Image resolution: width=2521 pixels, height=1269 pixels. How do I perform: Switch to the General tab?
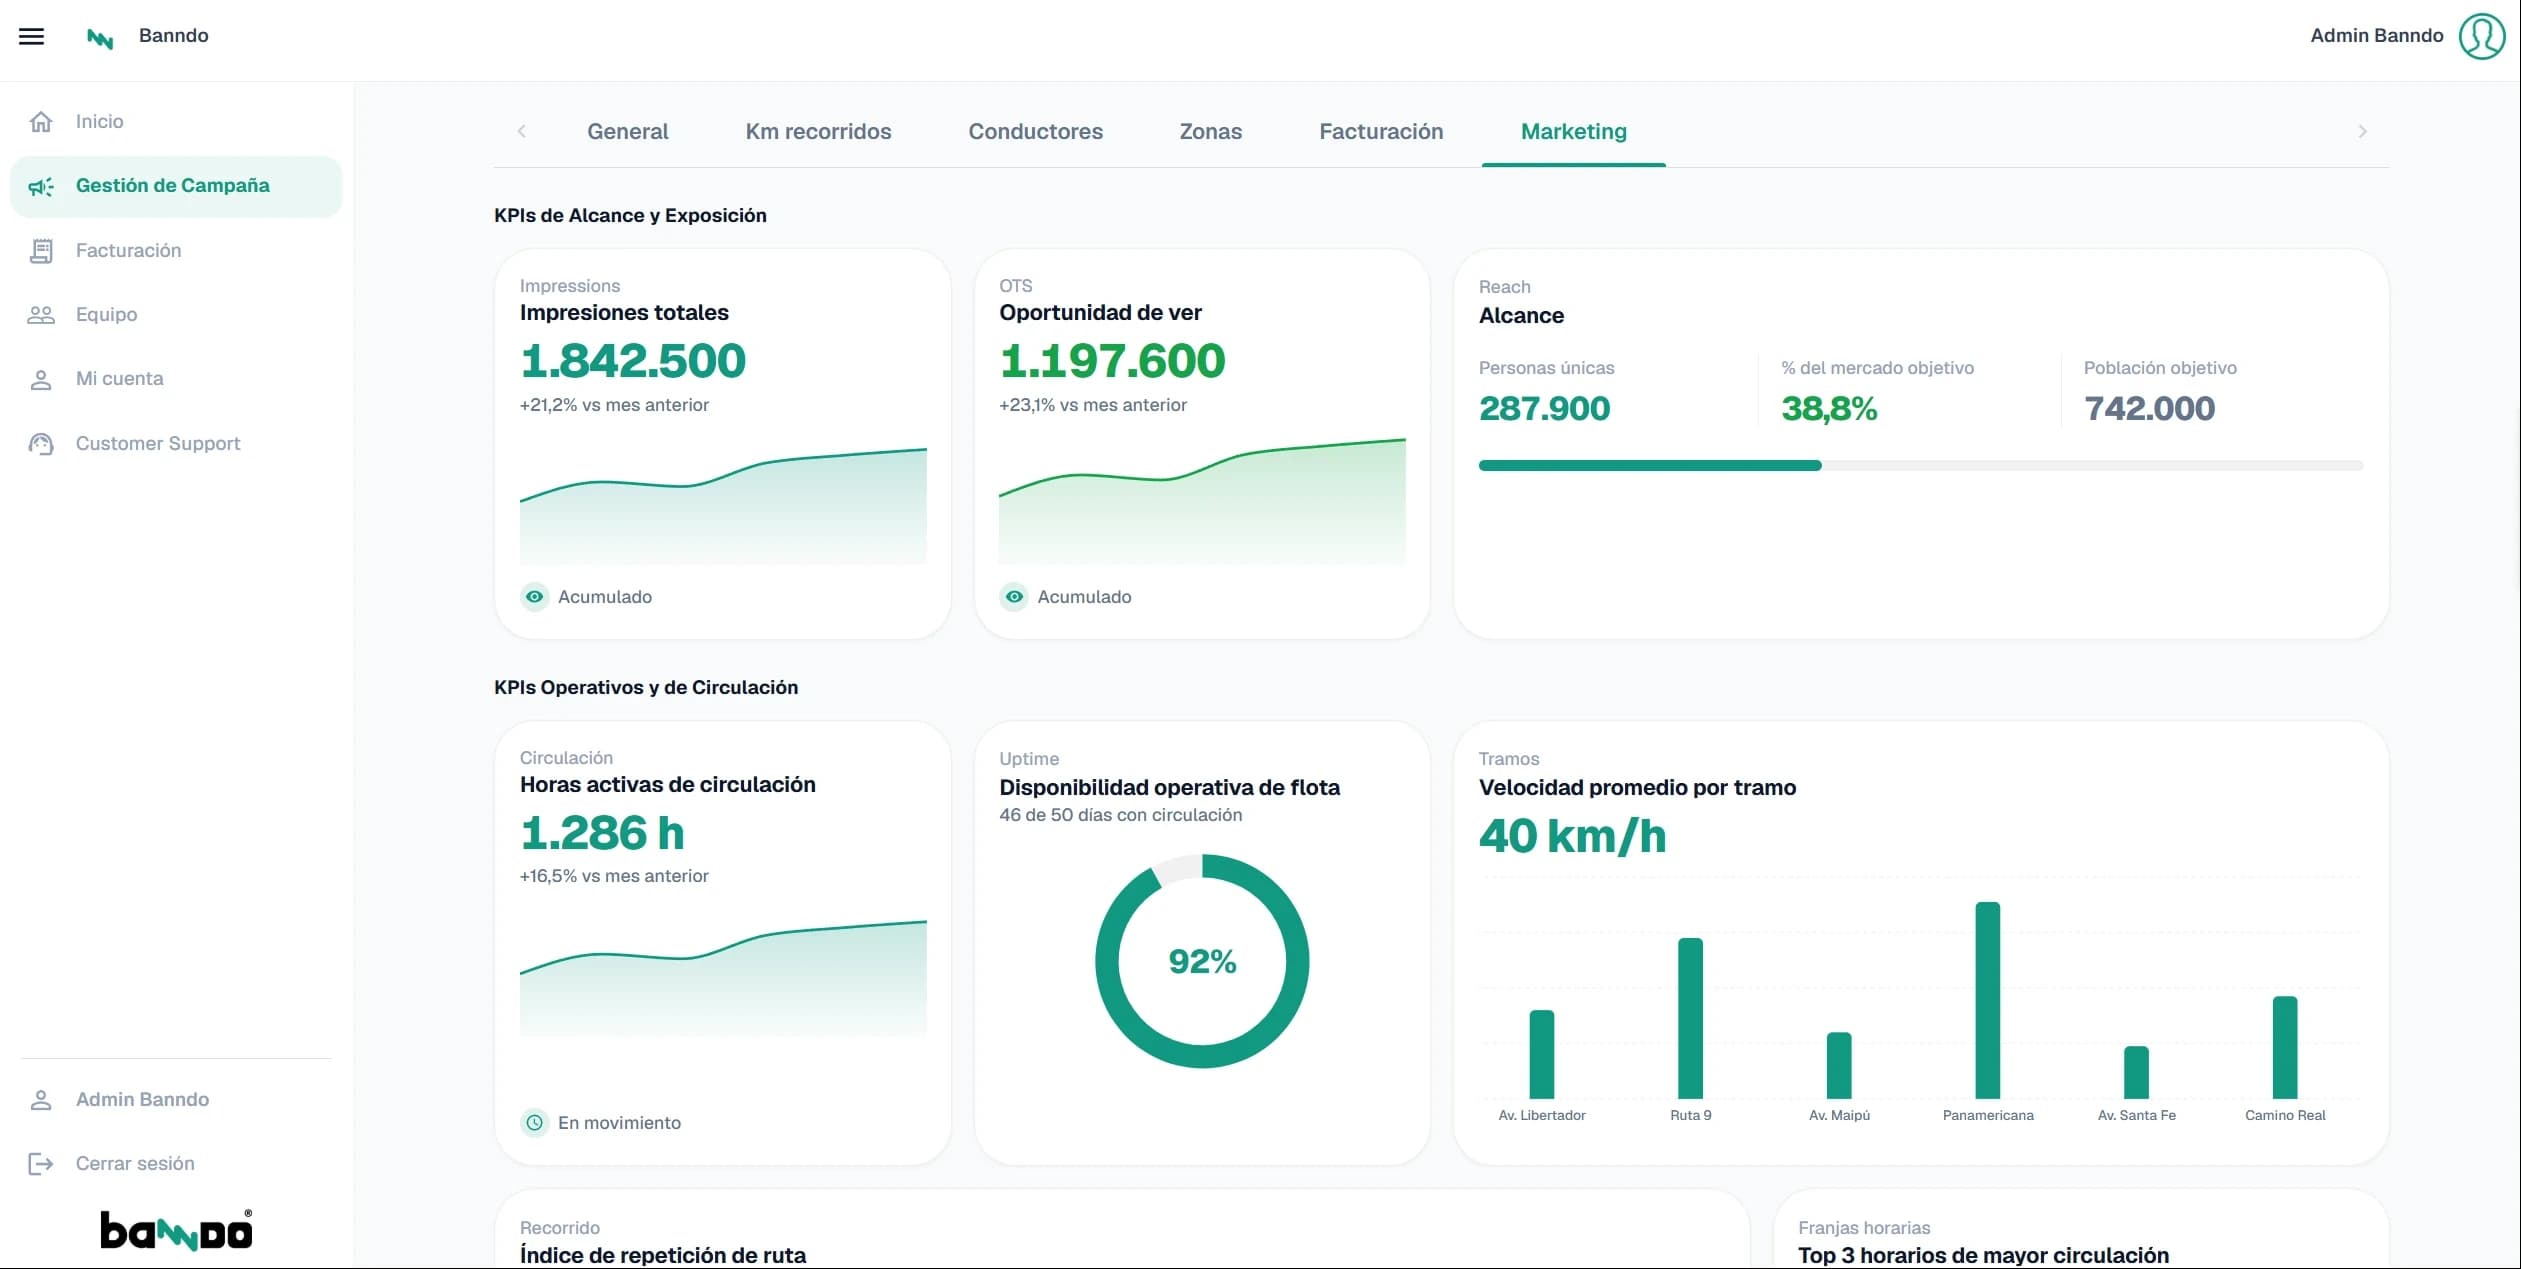click(x=627, y=131)
